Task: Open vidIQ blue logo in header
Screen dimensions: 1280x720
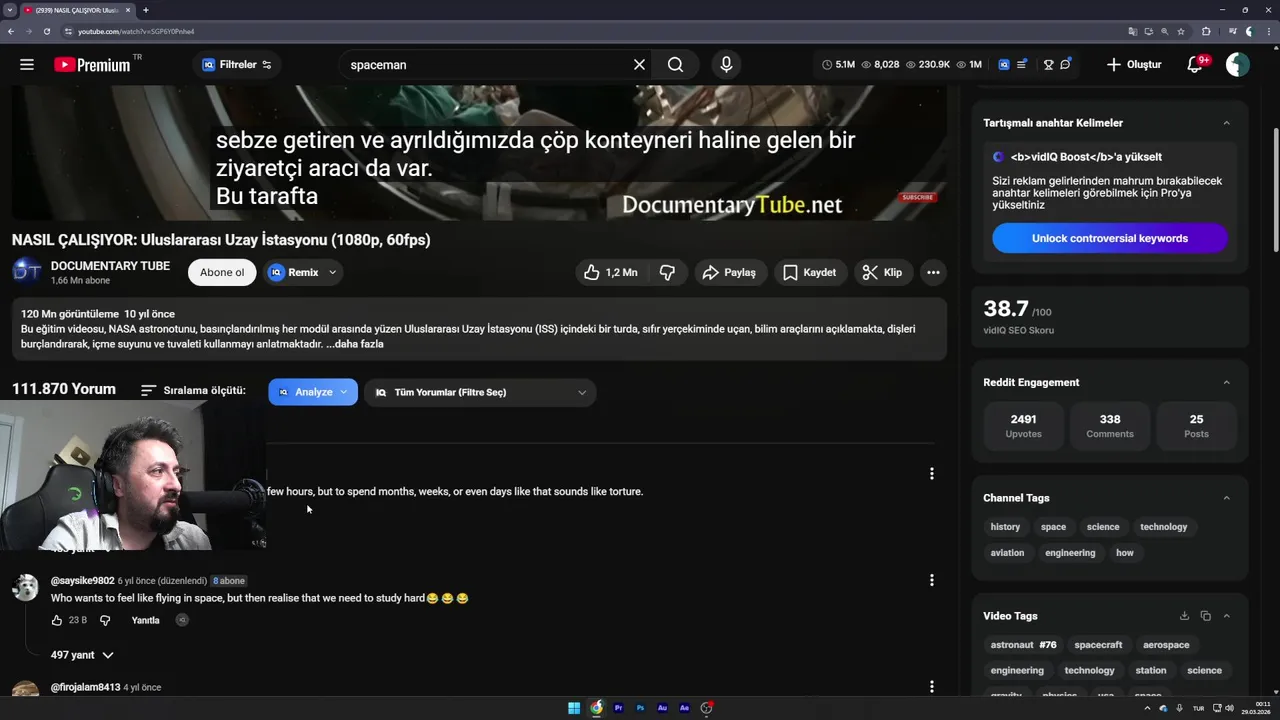Action: click(x=1004, y=64)
